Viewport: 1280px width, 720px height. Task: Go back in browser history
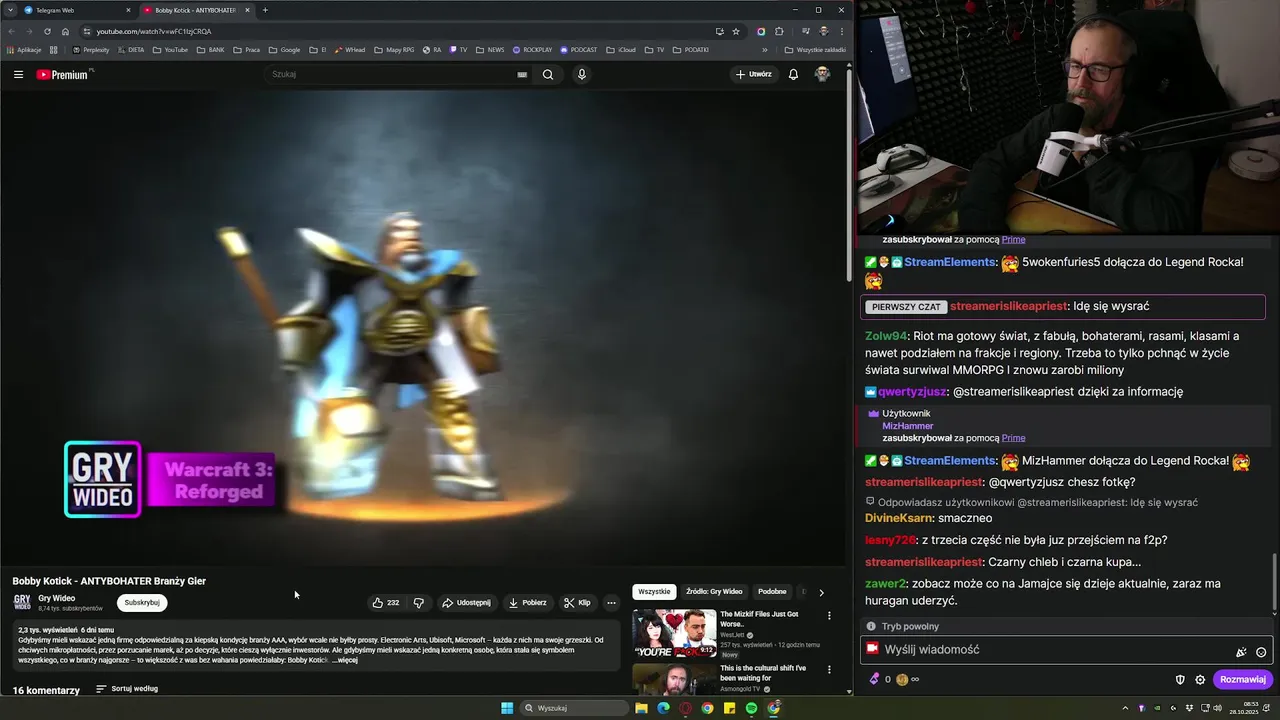pyautogui.click(x=11, y=31)
